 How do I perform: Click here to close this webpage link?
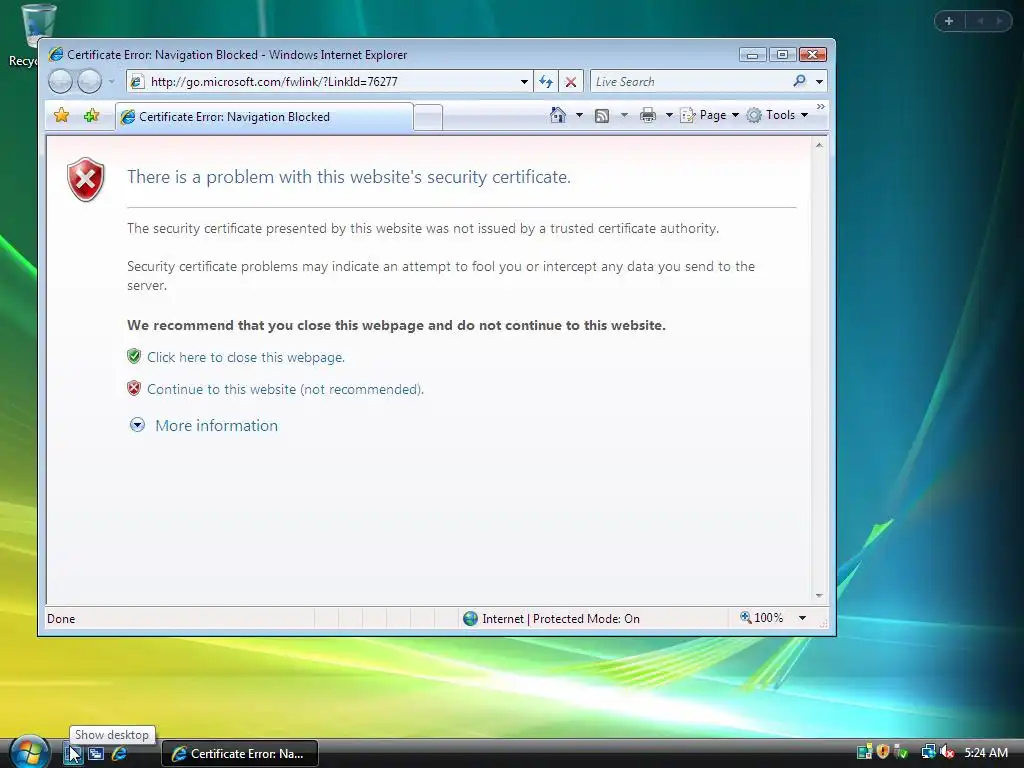tap(246, 357)
